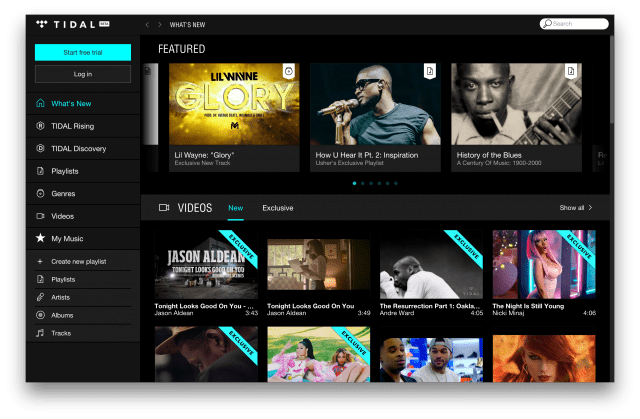
Task: Open Lil Wayne Glory cover image
Action: (234, 104)
